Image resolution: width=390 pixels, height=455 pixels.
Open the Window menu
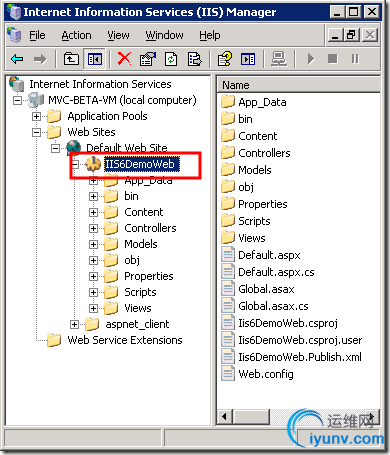click(164, 35)
